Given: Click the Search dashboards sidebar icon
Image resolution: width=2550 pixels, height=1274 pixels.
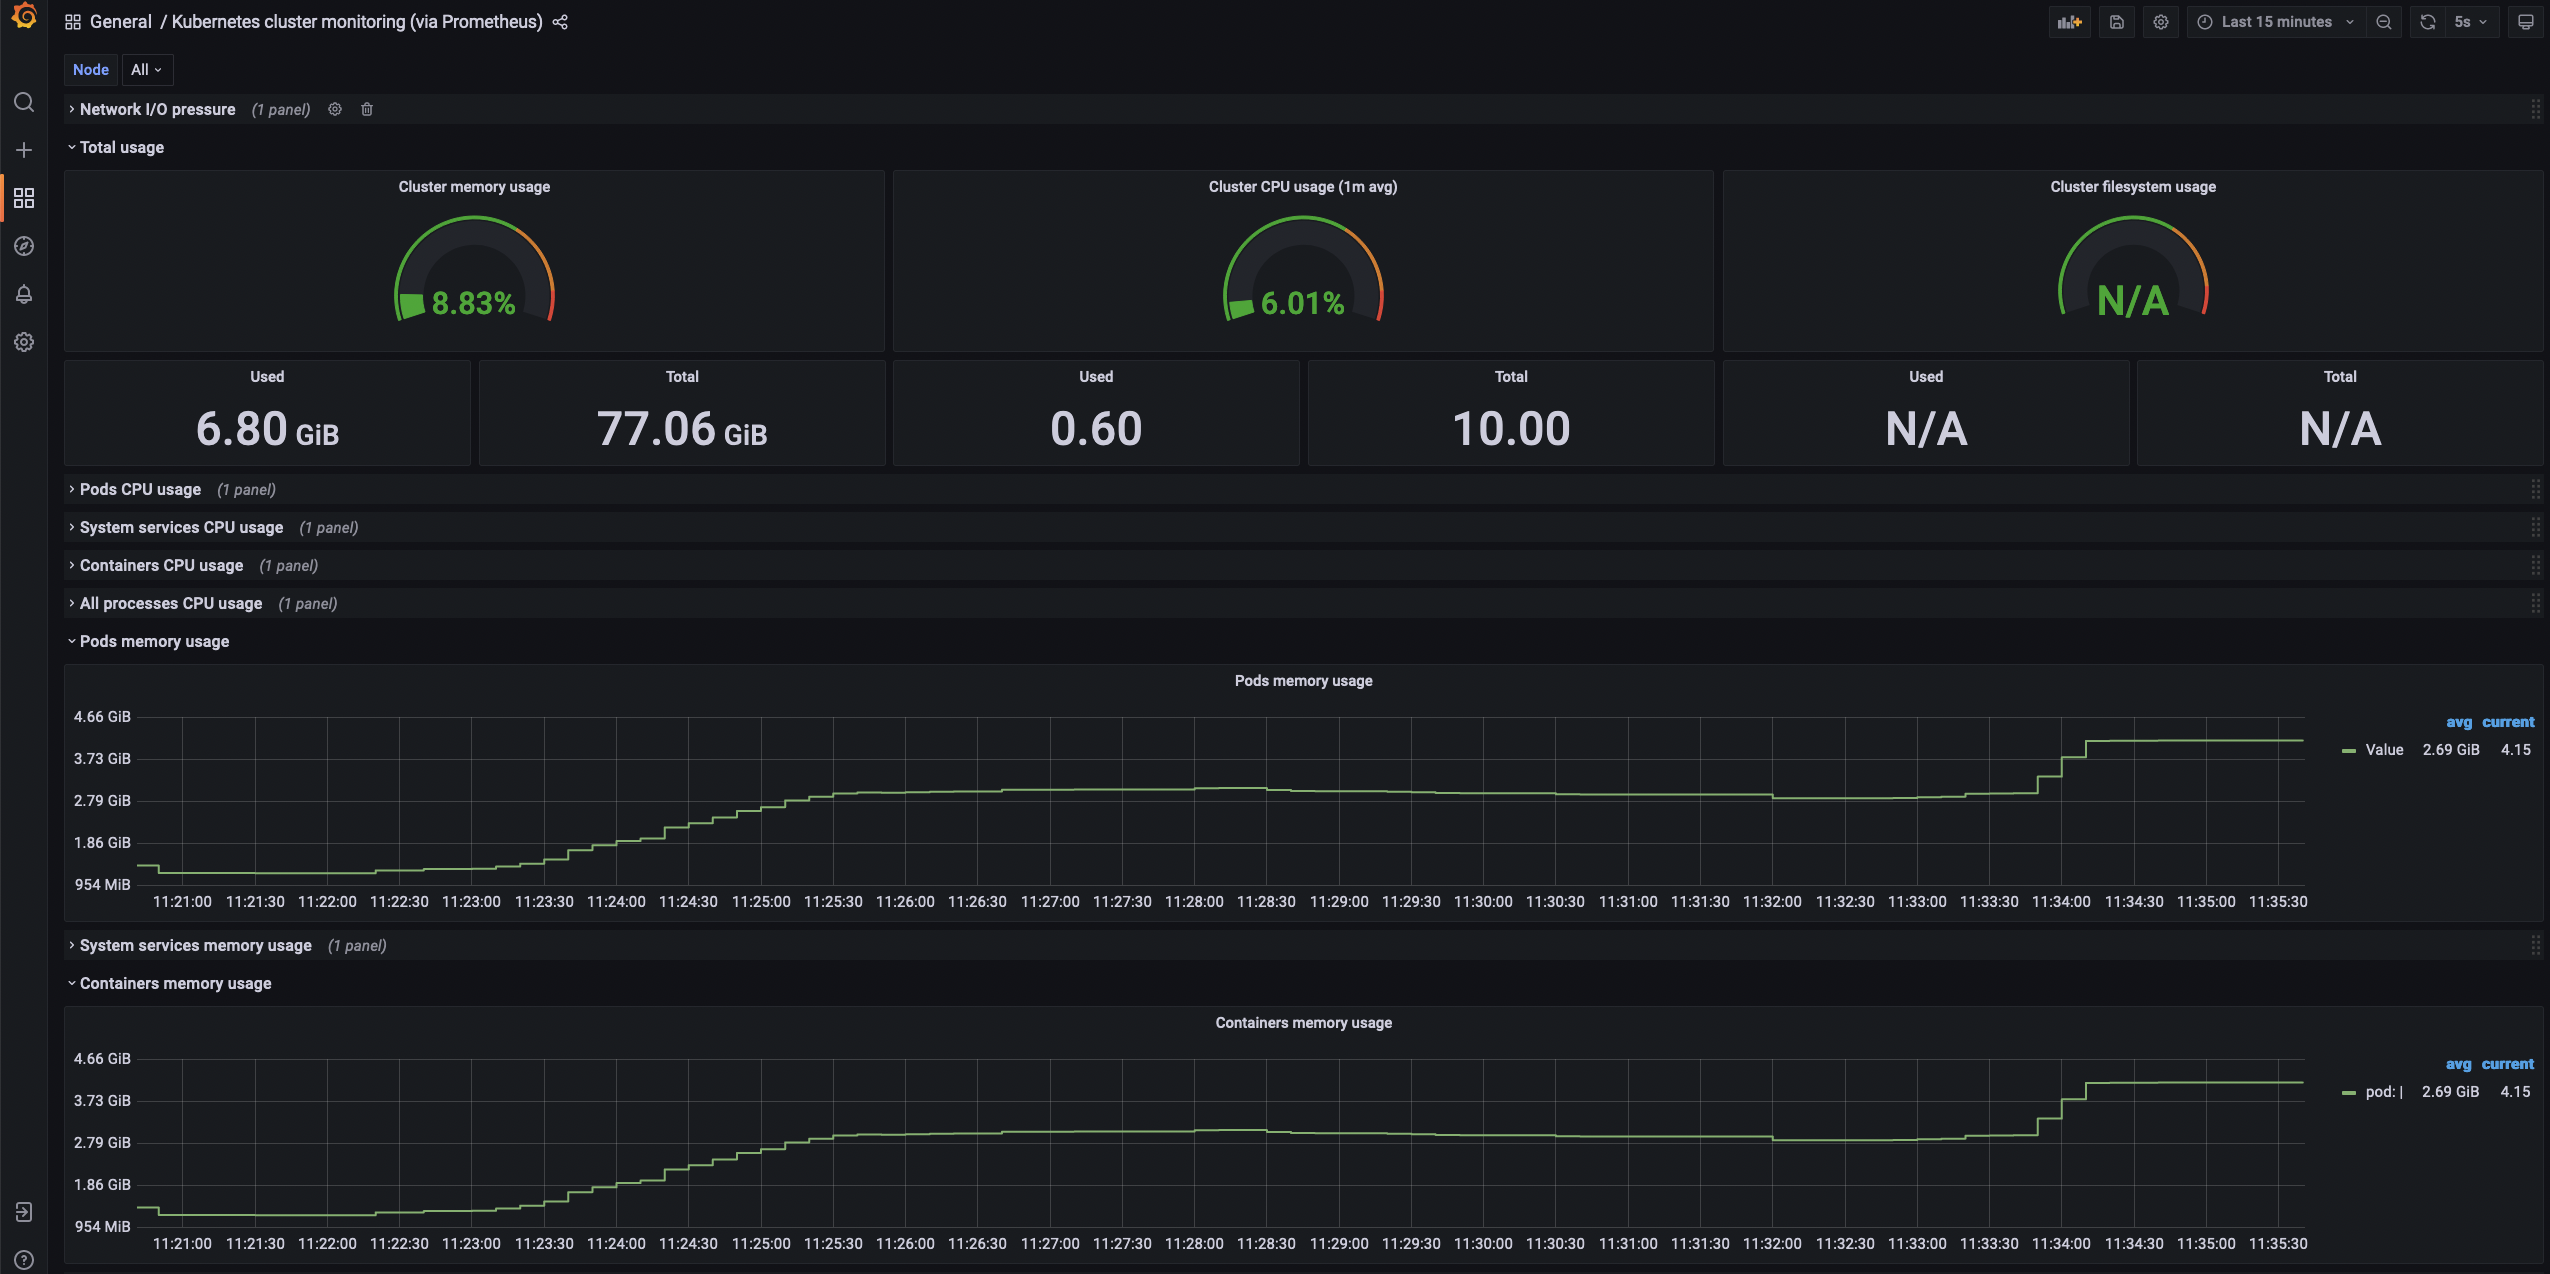Looking at the screenshot, I should tap(24, 102).
